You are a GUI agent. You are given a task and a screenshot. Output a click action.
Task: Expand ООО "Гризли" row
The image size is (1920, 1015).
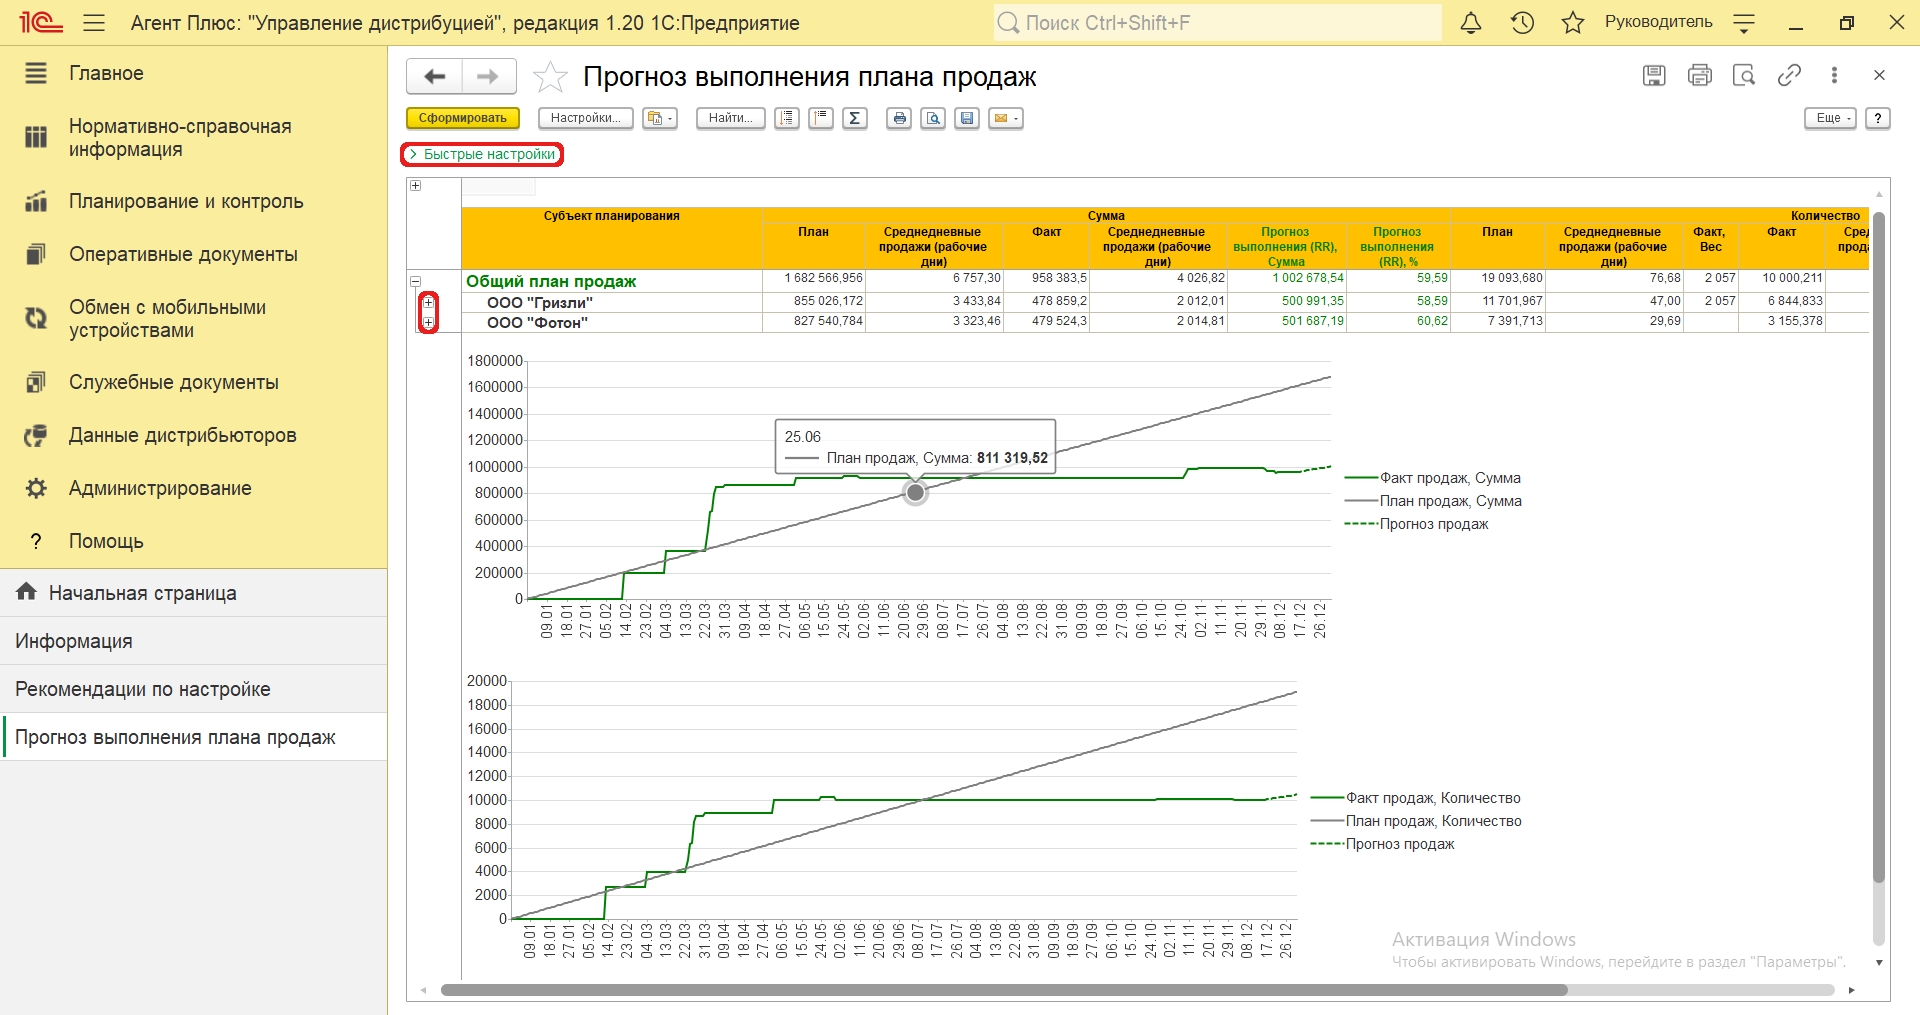(x=428, y=302)
